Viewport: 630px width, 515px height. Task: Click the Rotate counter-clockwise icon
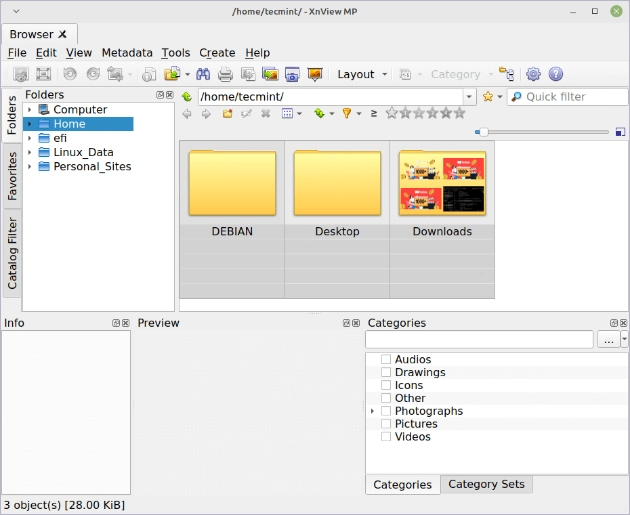coord(70,74)
